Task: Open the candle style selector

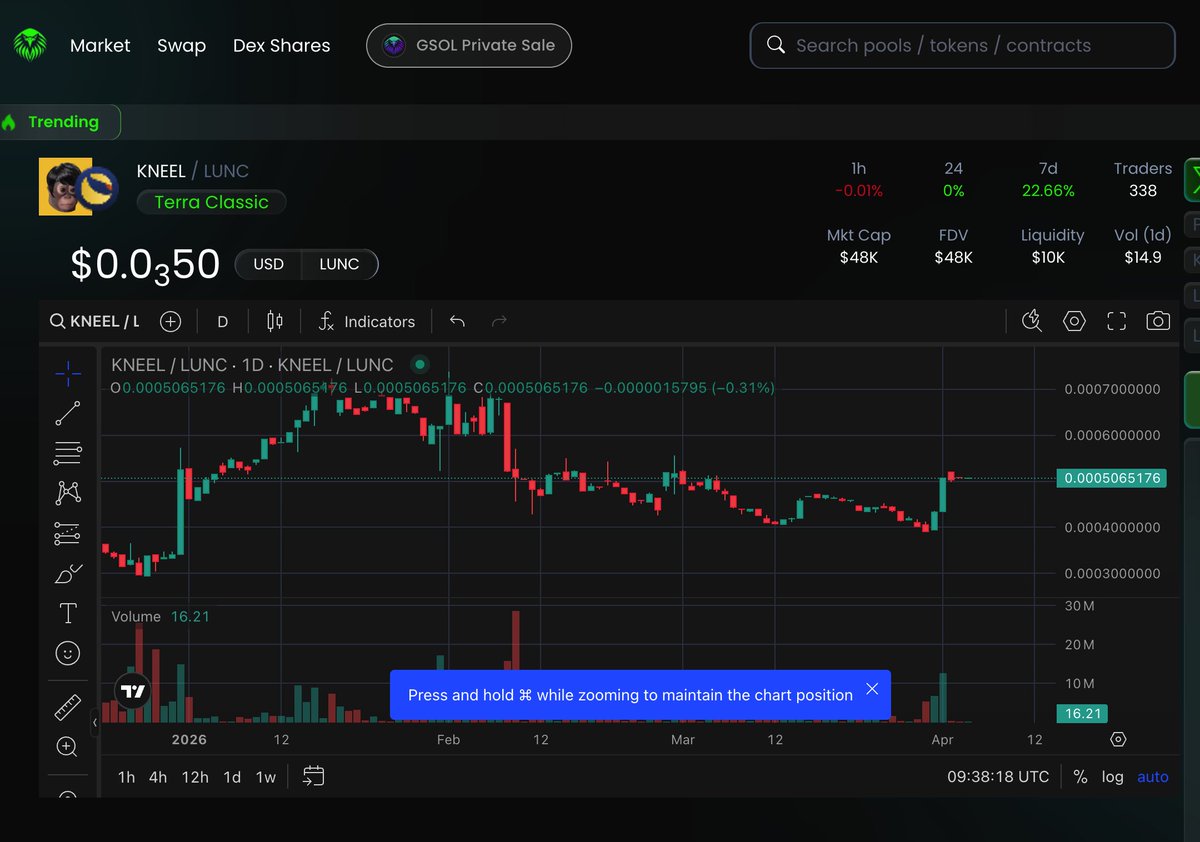Action: pos(274,321)
